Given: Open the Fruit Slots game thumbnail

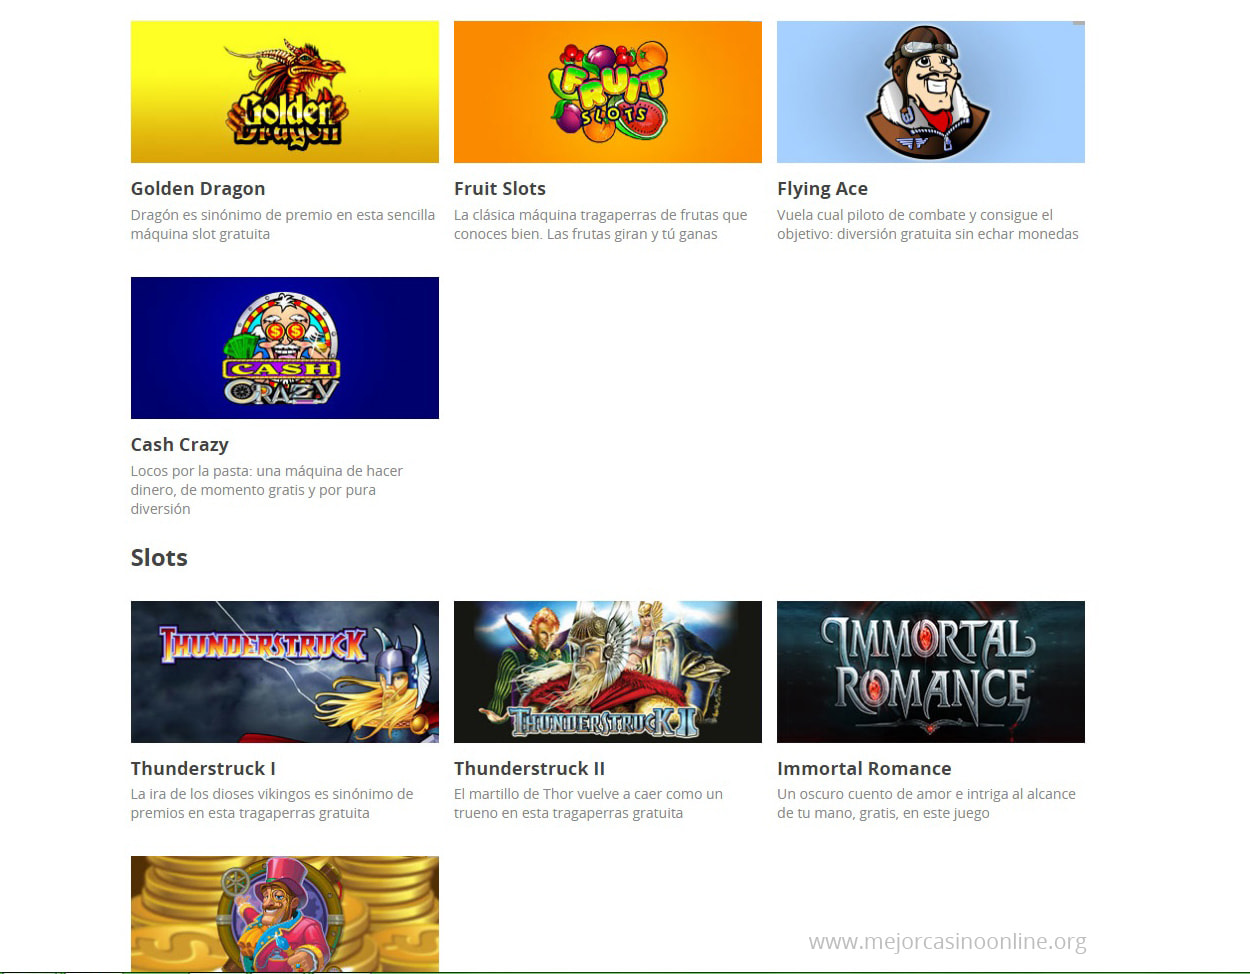Looking at the screenshot, I should (608, 92).
